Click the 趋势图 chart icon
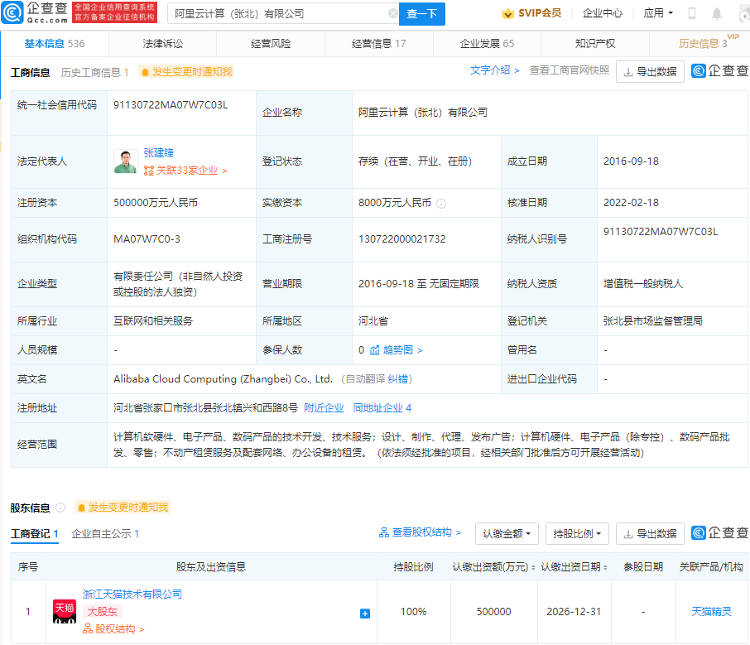This screenshot has width=750, height=645. pos(375,350)
